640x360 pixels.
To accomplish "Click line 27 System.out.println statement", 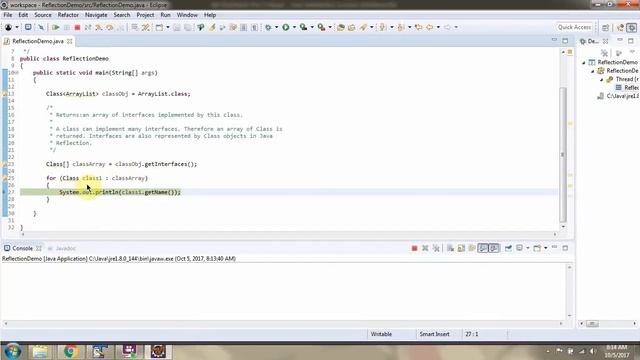I will [120, 192].
